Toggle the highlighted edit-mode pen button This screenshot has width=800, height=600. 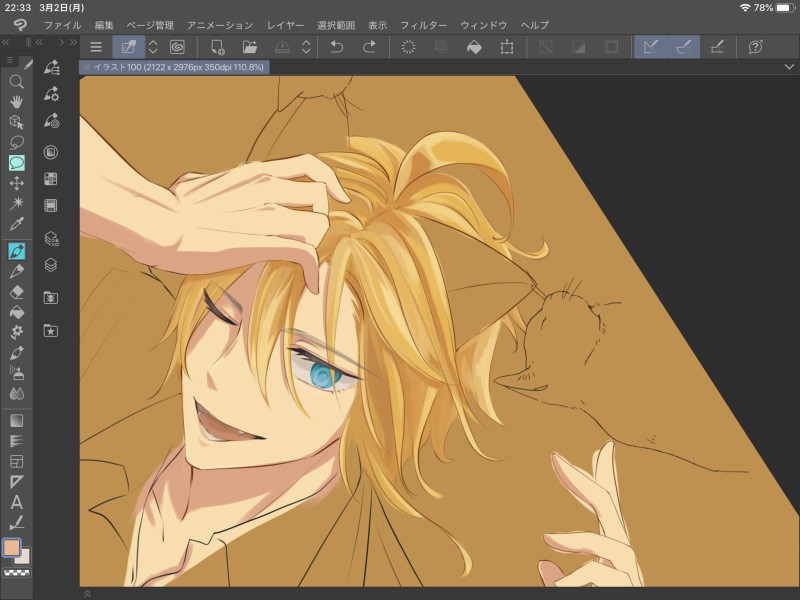(129, 47)
